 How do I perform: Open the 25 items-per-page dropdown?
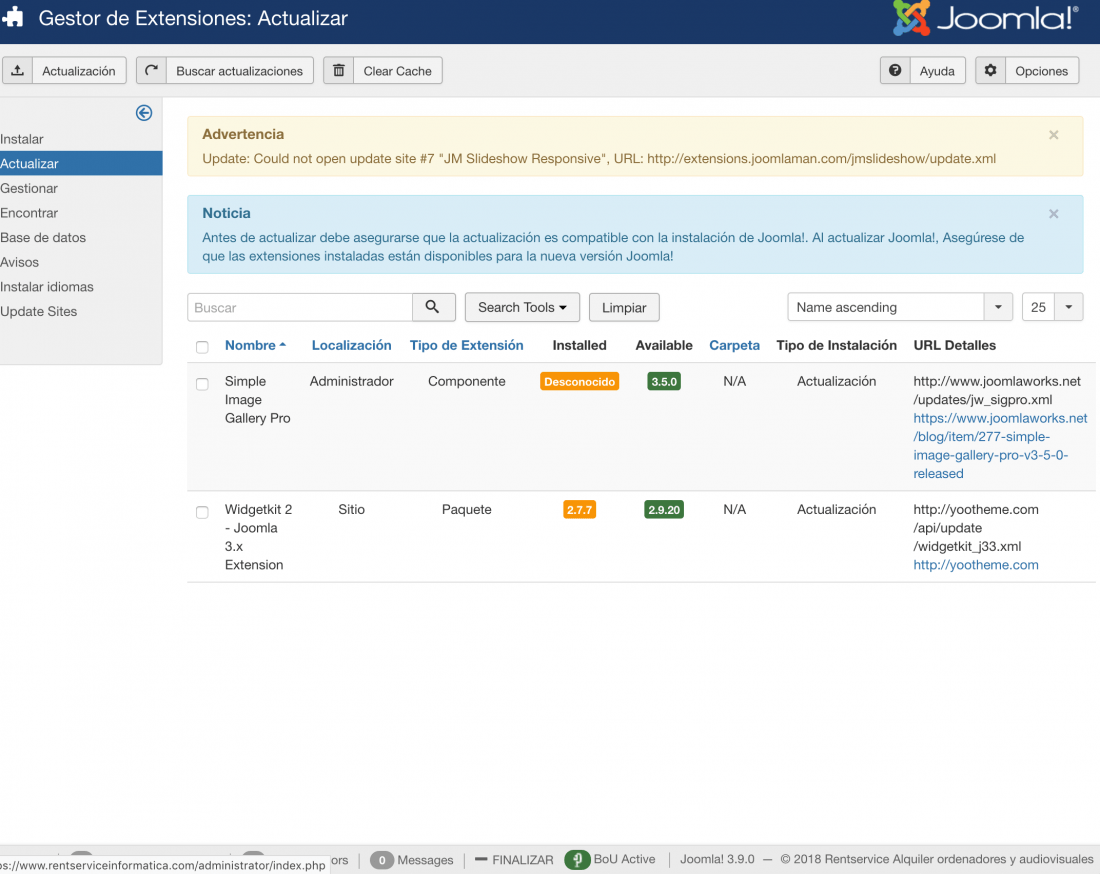1052,307
